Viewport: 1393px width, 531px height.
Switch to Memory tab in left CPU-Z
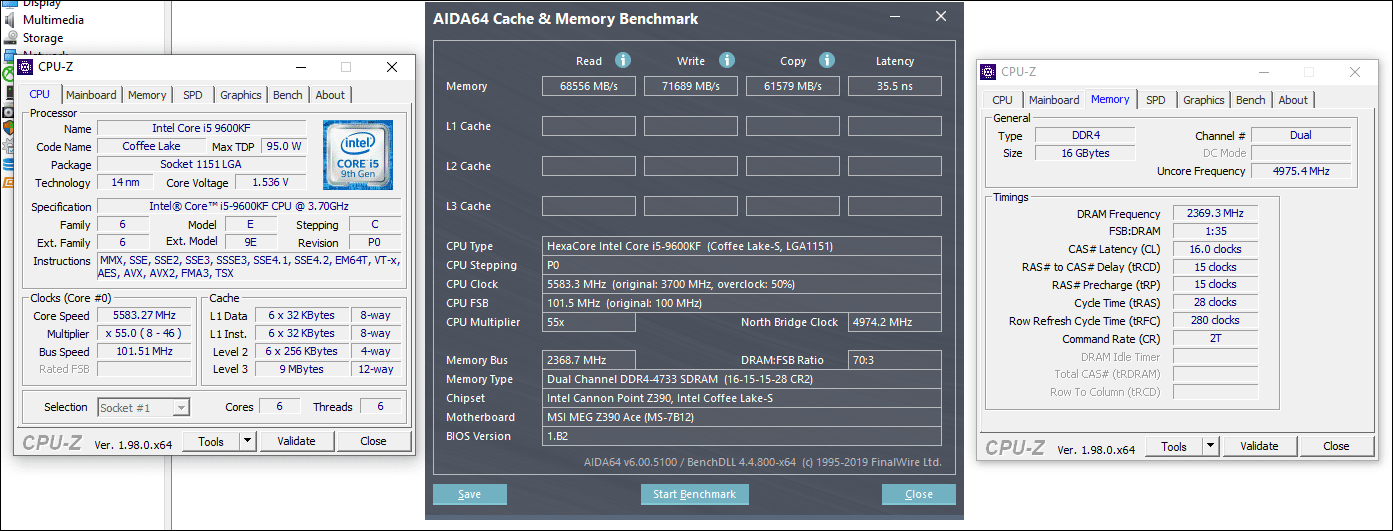point(147,95)
